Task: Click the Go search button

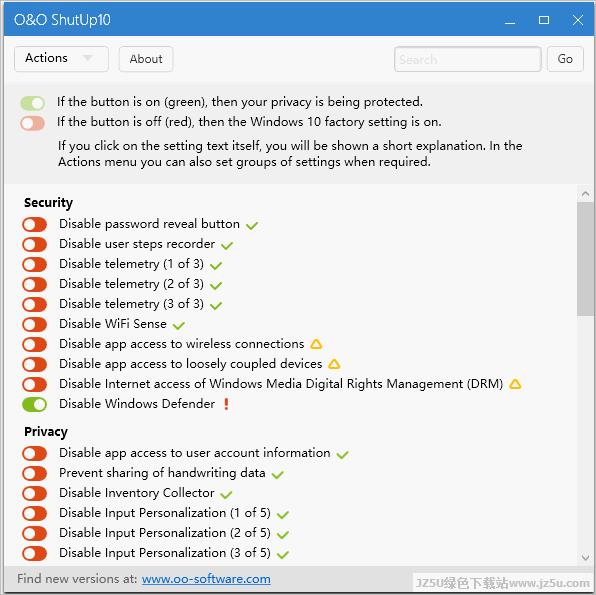Action: click(x=565, y=59)
